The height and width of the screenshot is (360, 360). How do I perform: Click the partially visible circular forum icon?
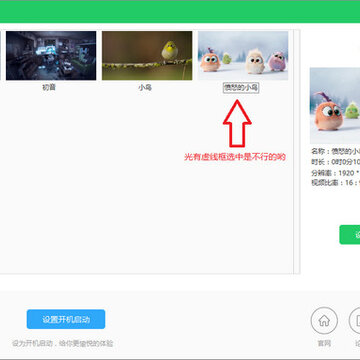(354, 321)
